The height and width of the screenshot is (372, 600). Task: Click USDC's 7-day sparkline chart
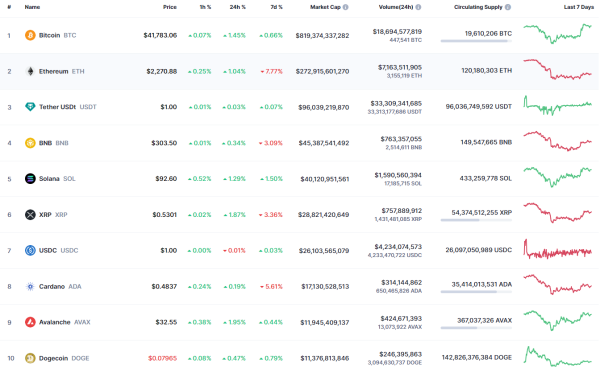(558, 249)
